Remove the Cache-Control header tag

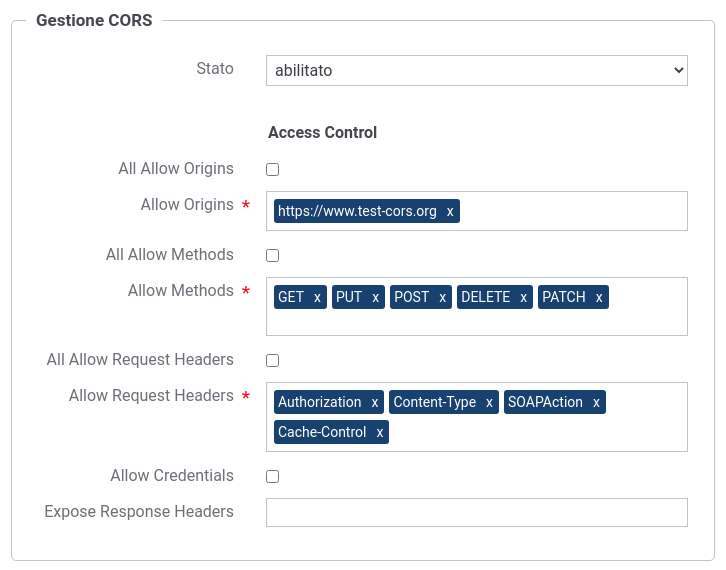coord(380,432)
